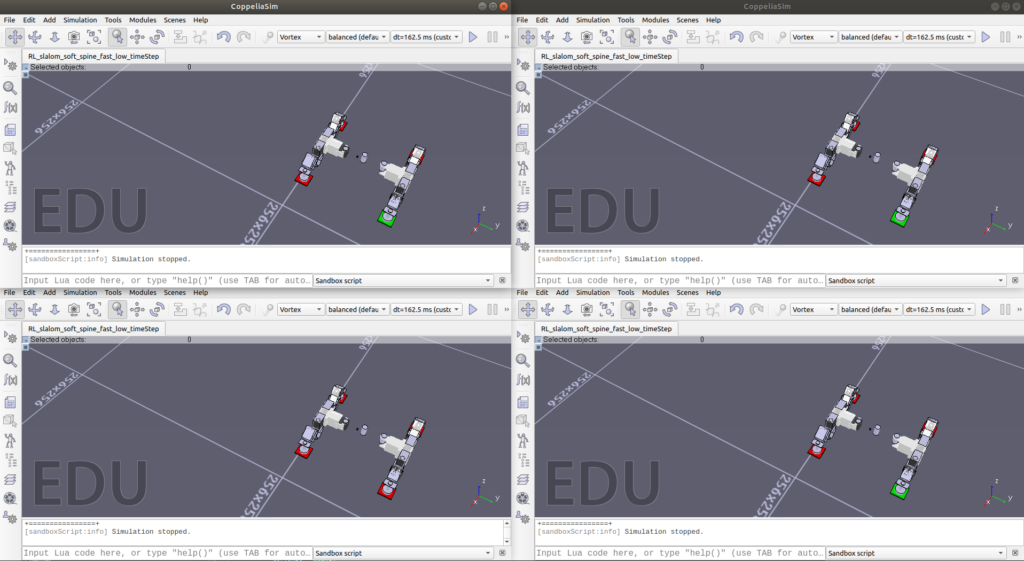Click console scrollbar in bottom-left window

click(507, 532)
